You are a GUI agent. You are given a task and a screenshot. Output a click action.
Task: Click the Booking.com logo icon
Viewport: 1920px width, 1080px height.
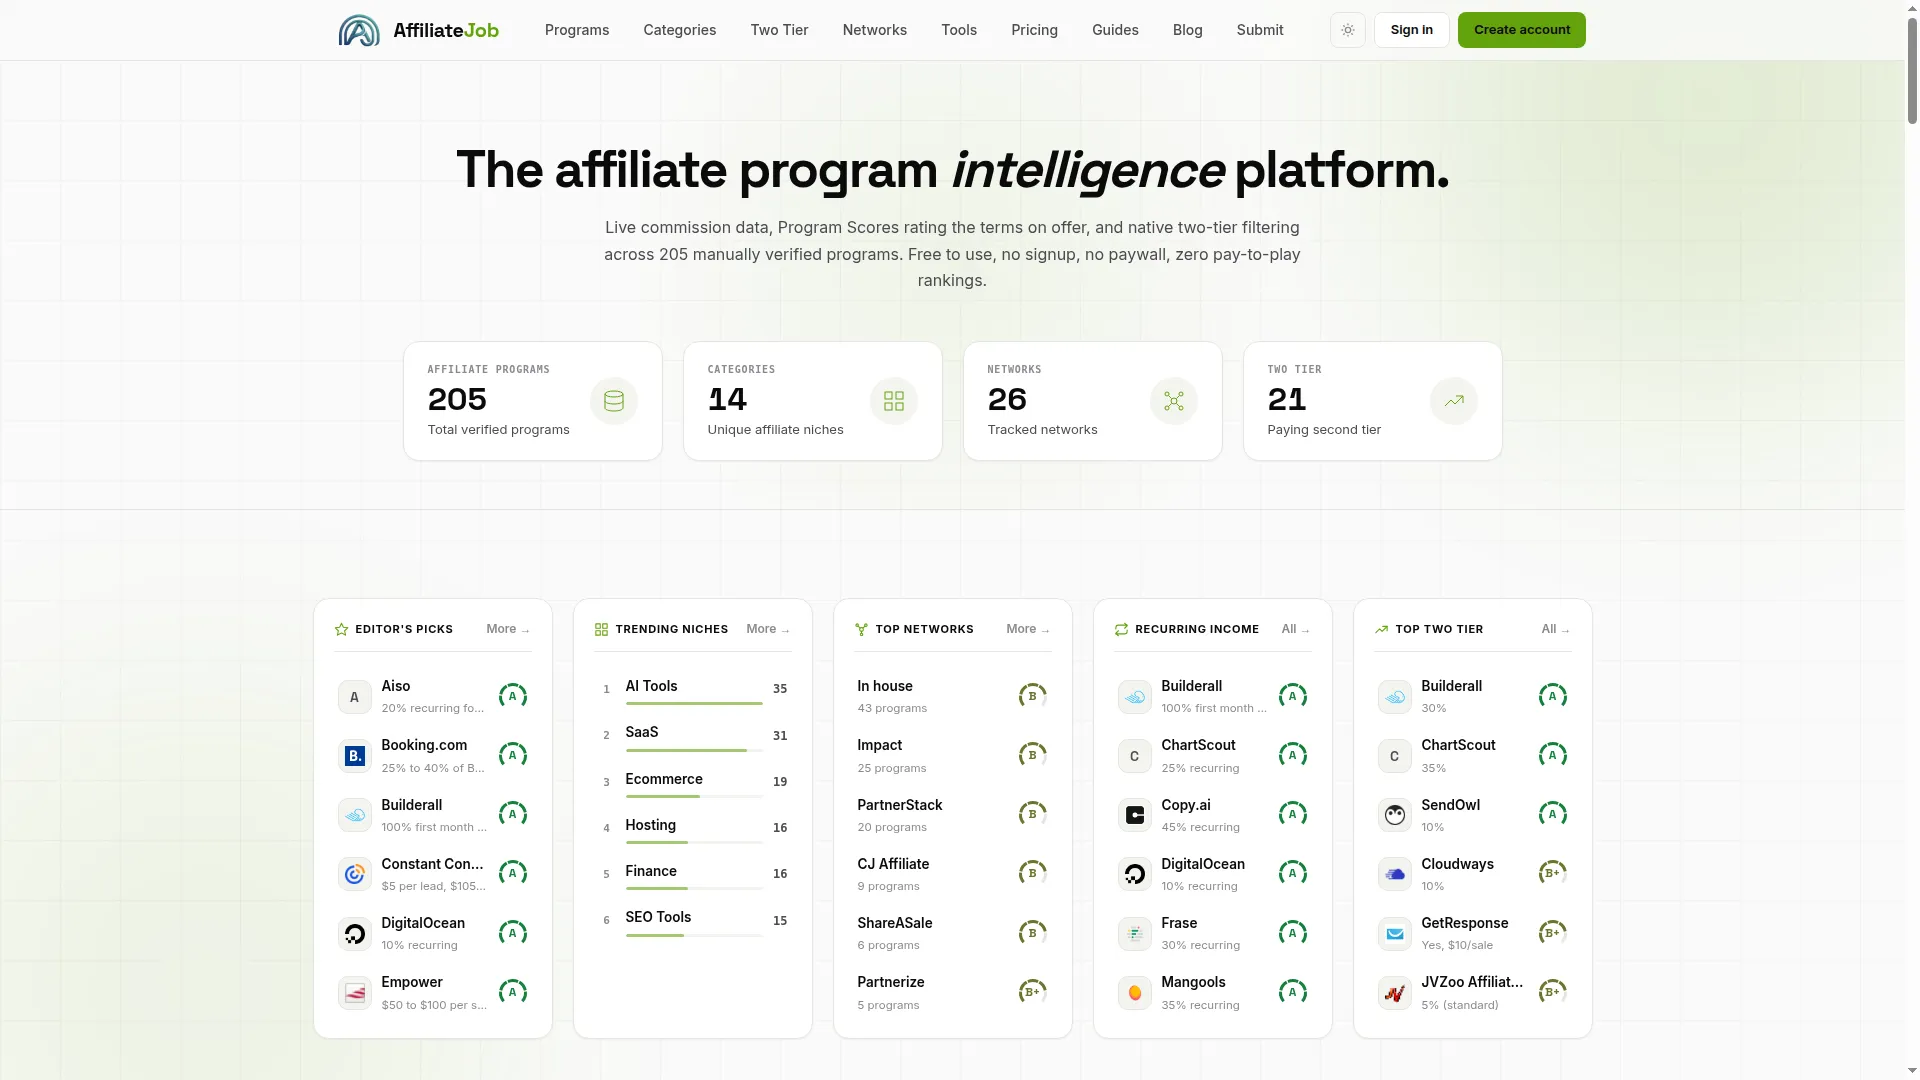(x=354, y=756)
